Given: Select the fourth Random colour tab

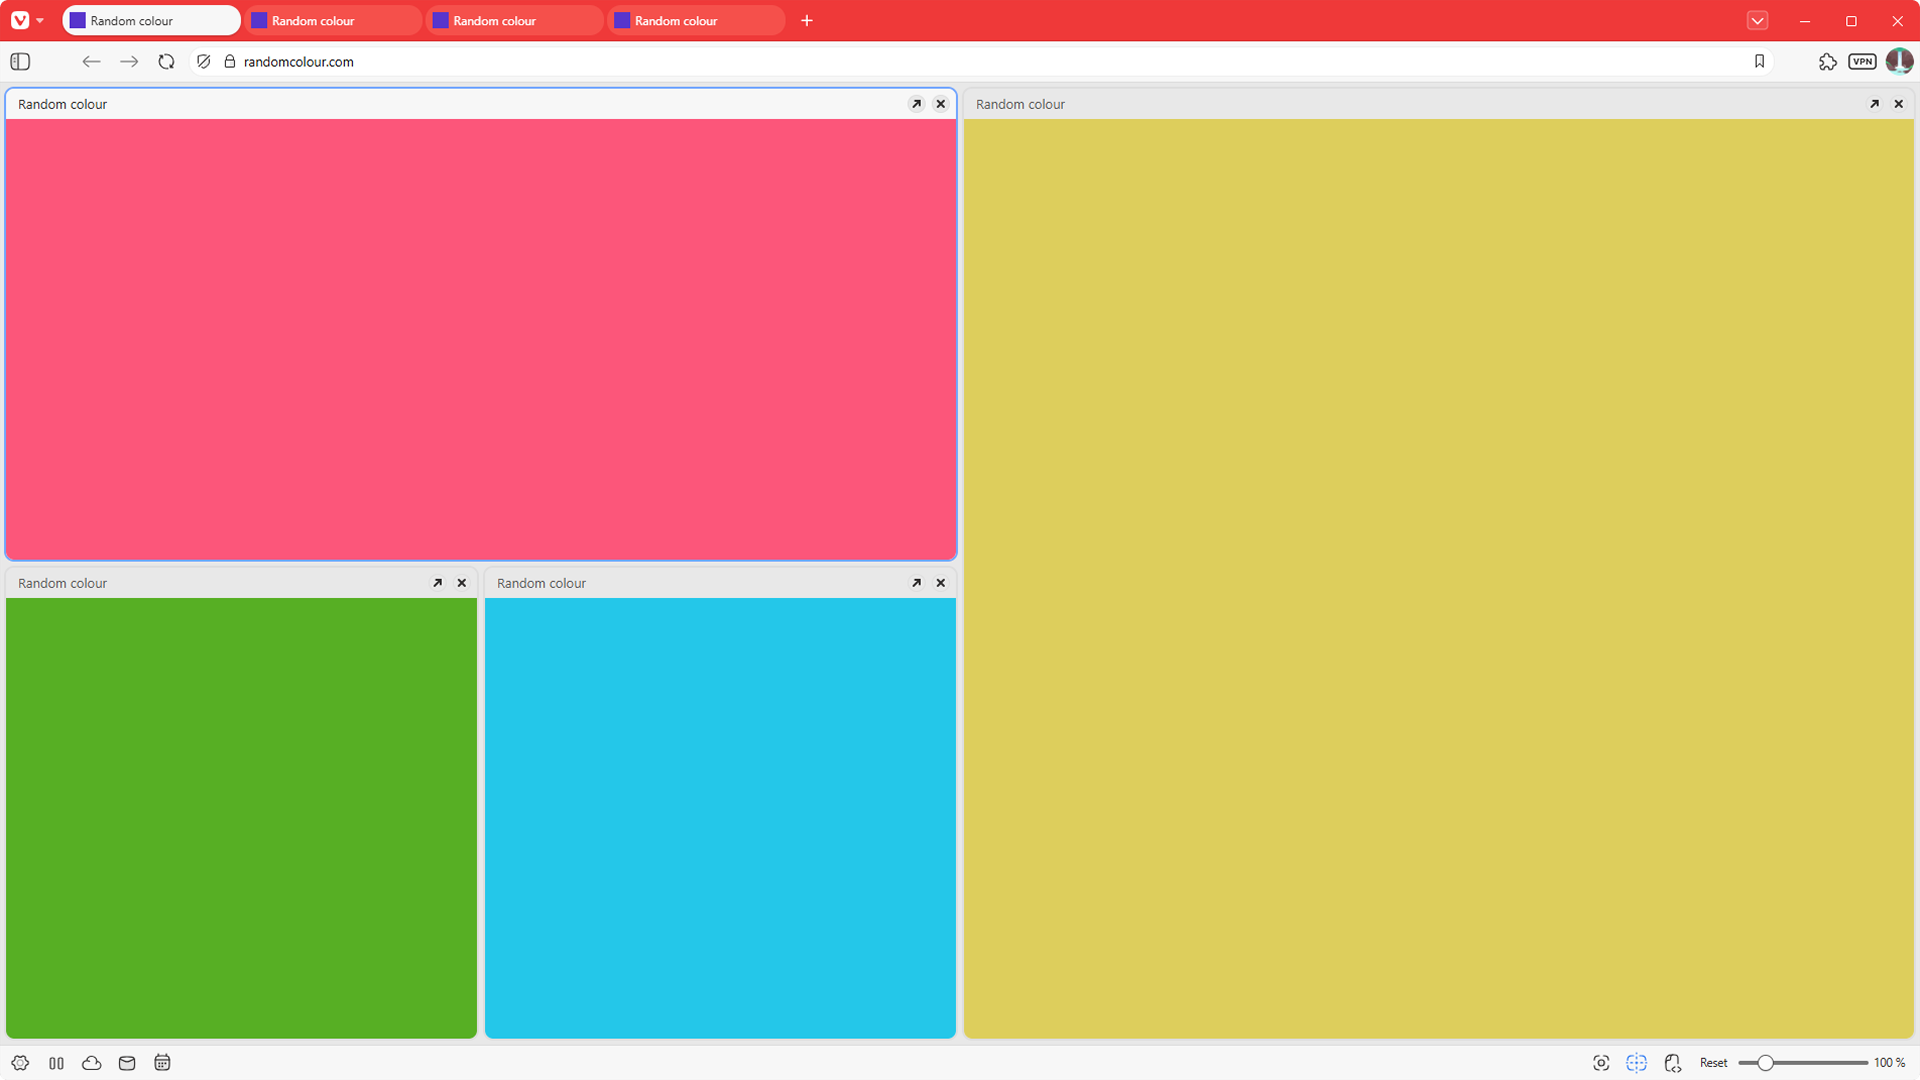Looking at the screenshot, I should pos(697,20).
